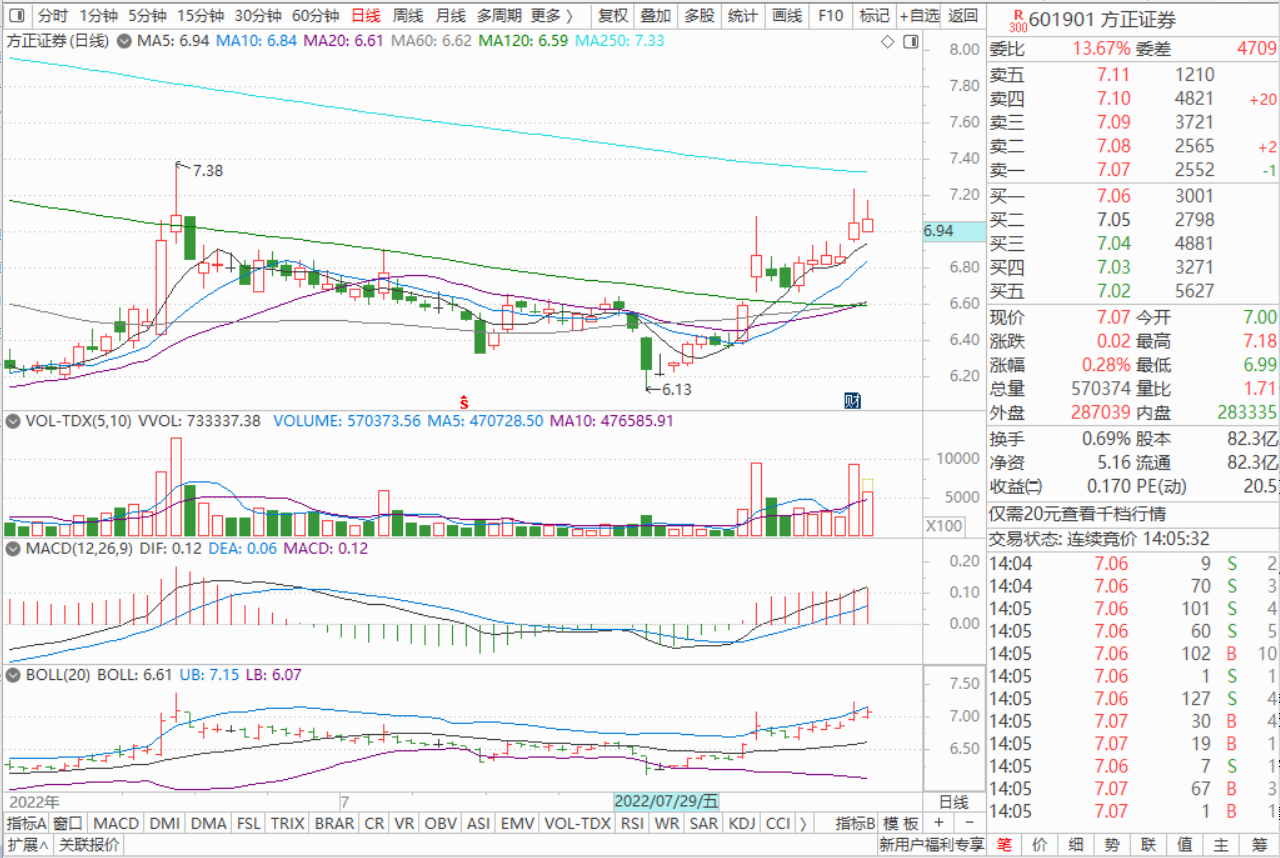Image resolution: width=1280 pixels, height=858 pixels.
Task: Open the R300 margin trading badge
Action: pos(1017,19)
